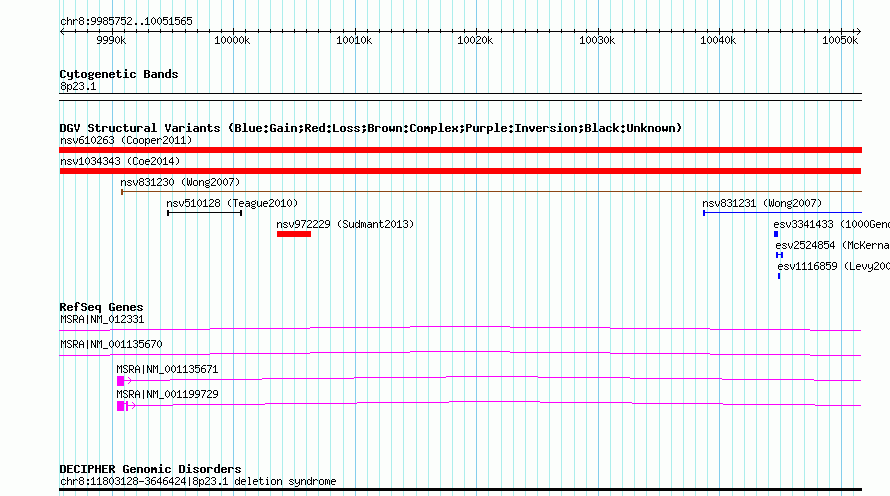Viewport: 890px width, 496px height.
Task: Click MSRA|NM_001135670 transcript label
Action: (111, 344)
